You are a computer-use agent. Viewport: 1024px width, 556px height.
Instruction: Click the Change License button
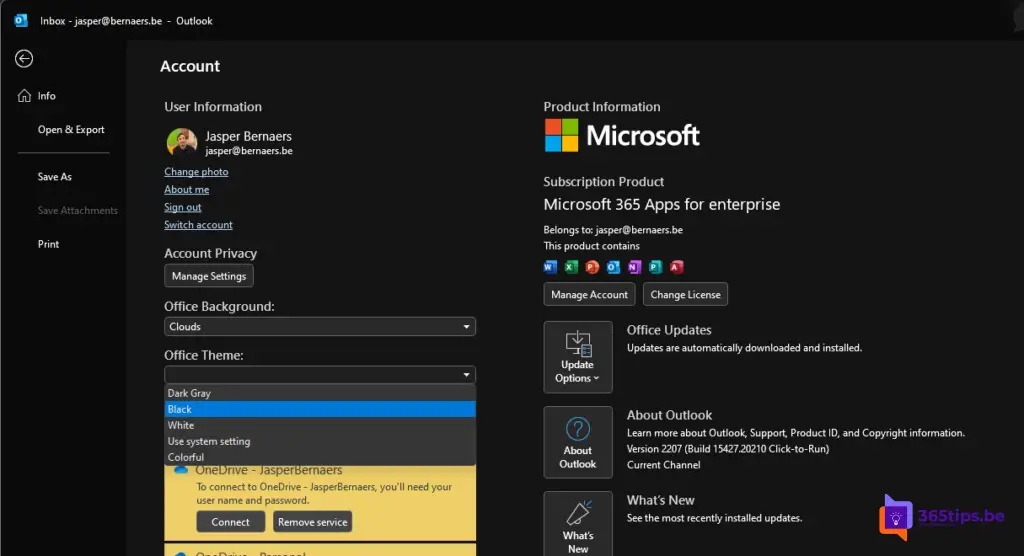[685, 295]
